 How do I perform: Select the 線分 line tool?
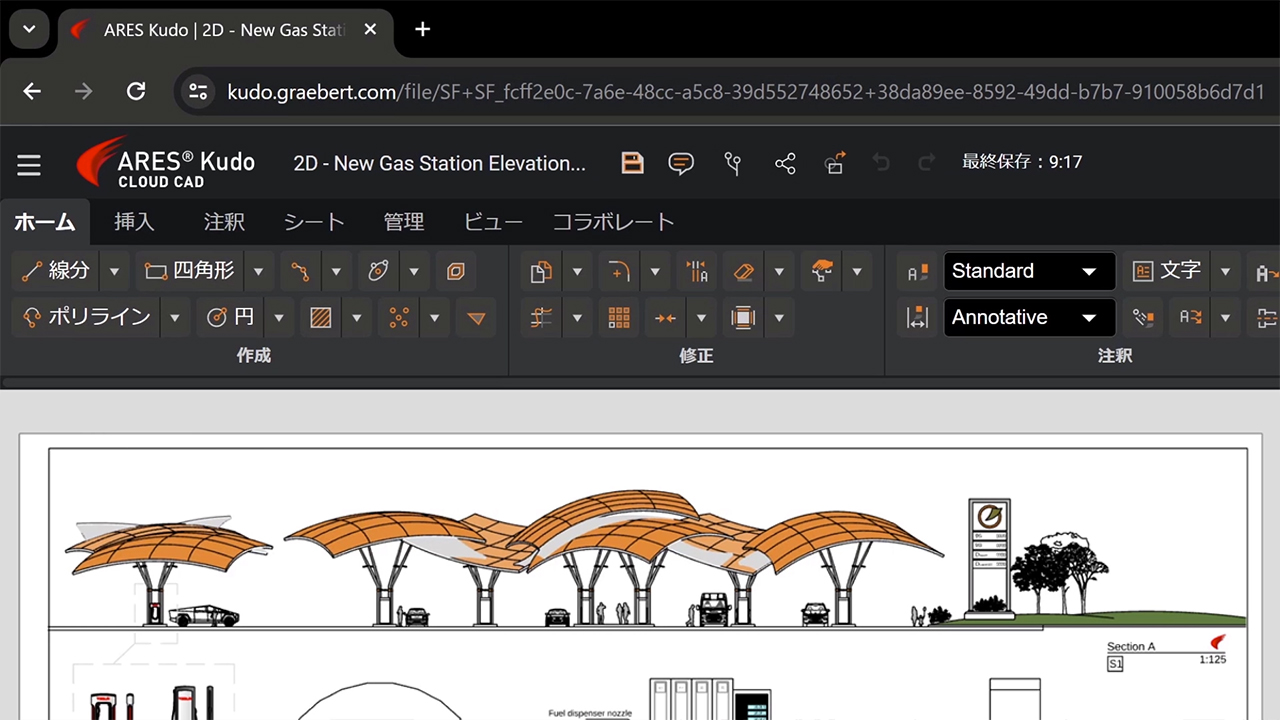point(57,271)
